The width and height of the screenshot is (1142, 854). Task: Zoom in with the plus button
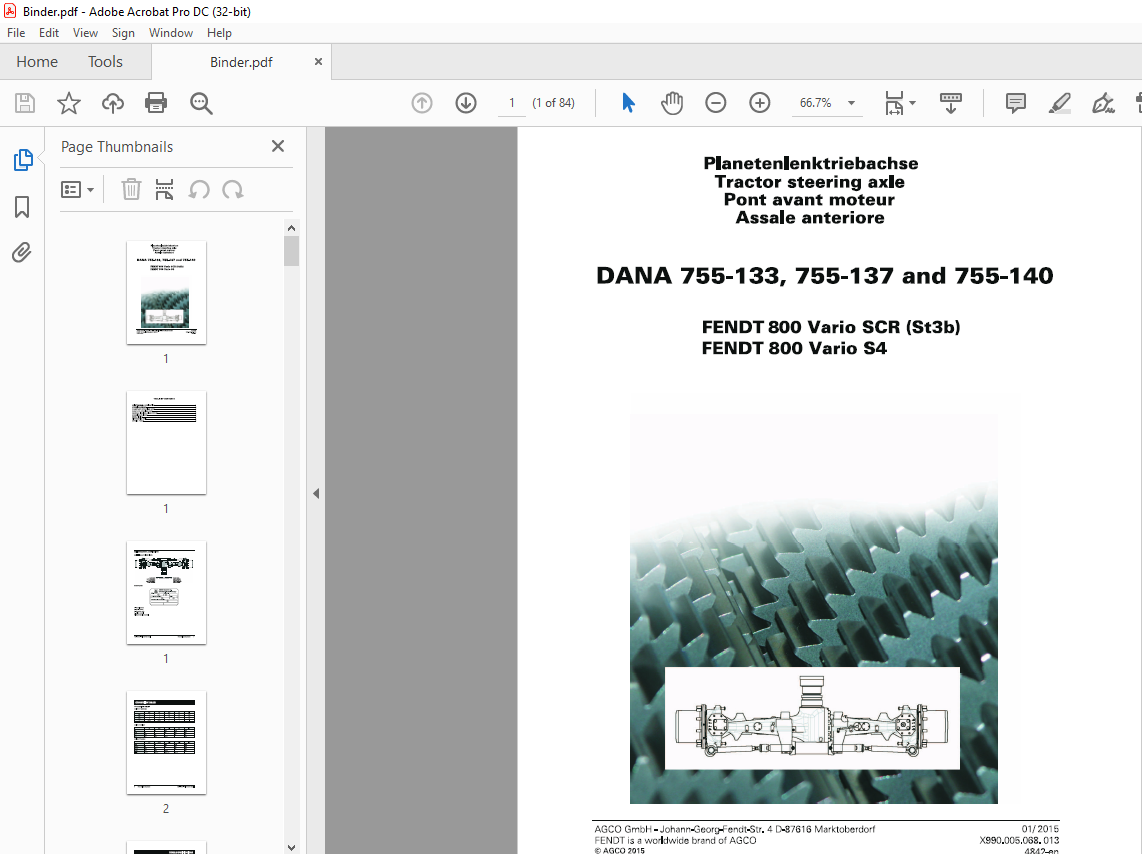(x=760, y=103)
